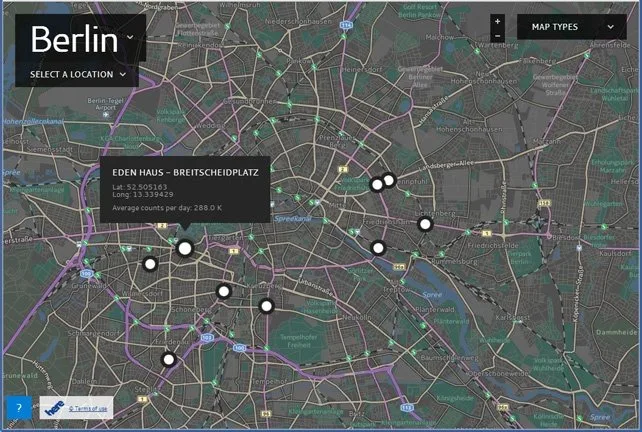The height and width of the screenshot is (432, 642).
Task: Click the 114 highway shield
Action: (x=346, y=25)
